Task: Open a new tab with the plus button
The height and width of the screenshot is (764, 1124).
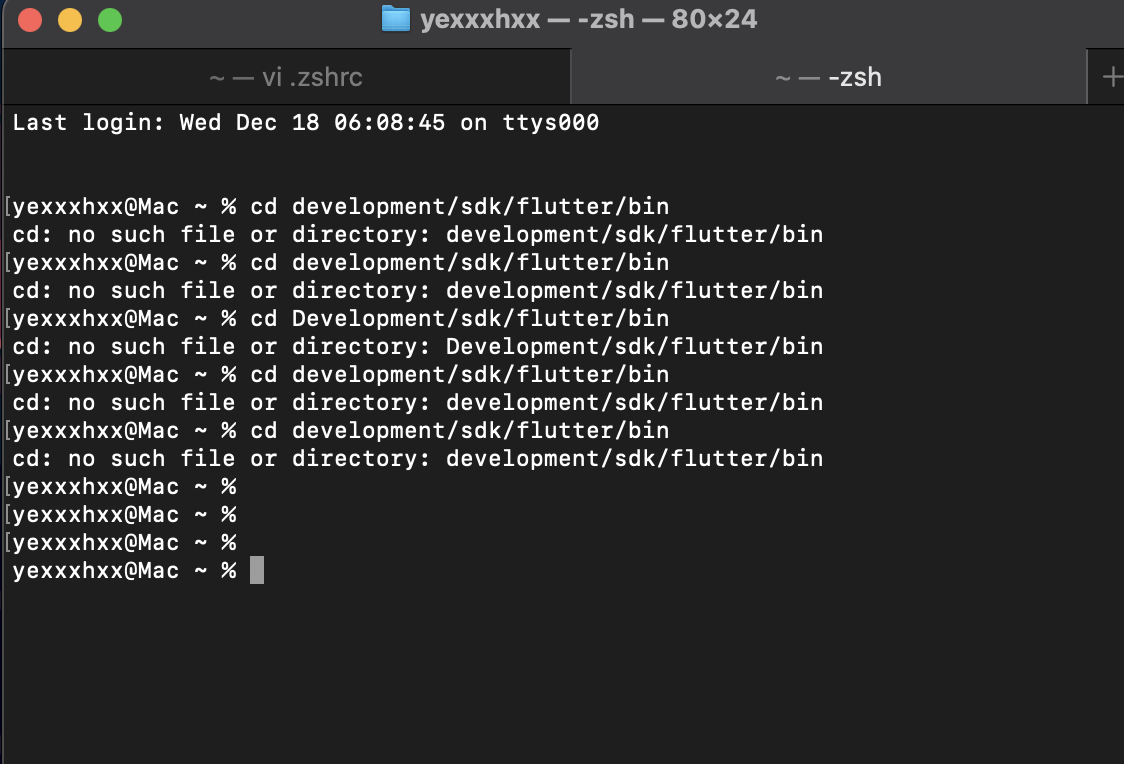Action: (1112, 77)
